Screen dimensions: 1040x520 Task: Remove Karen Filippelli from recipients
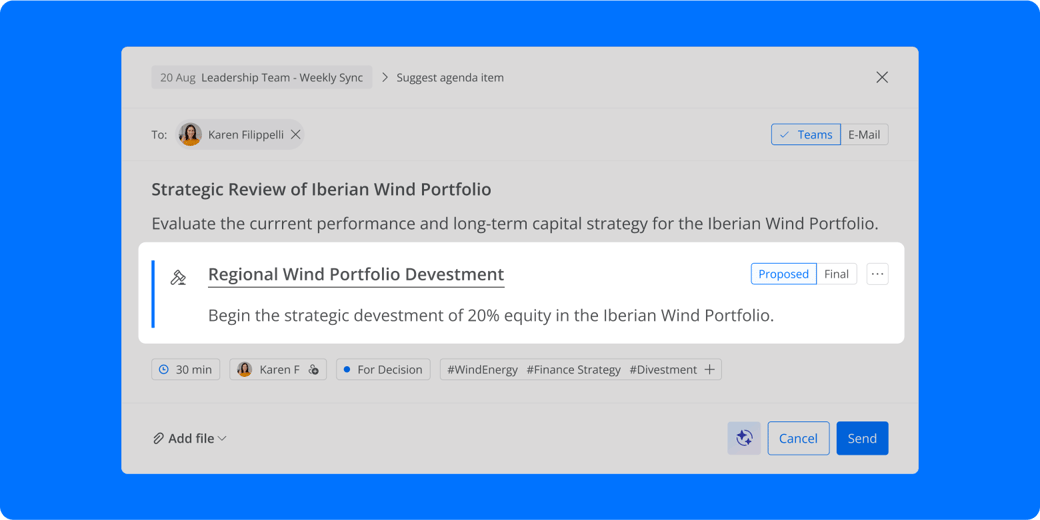[296, 135]
